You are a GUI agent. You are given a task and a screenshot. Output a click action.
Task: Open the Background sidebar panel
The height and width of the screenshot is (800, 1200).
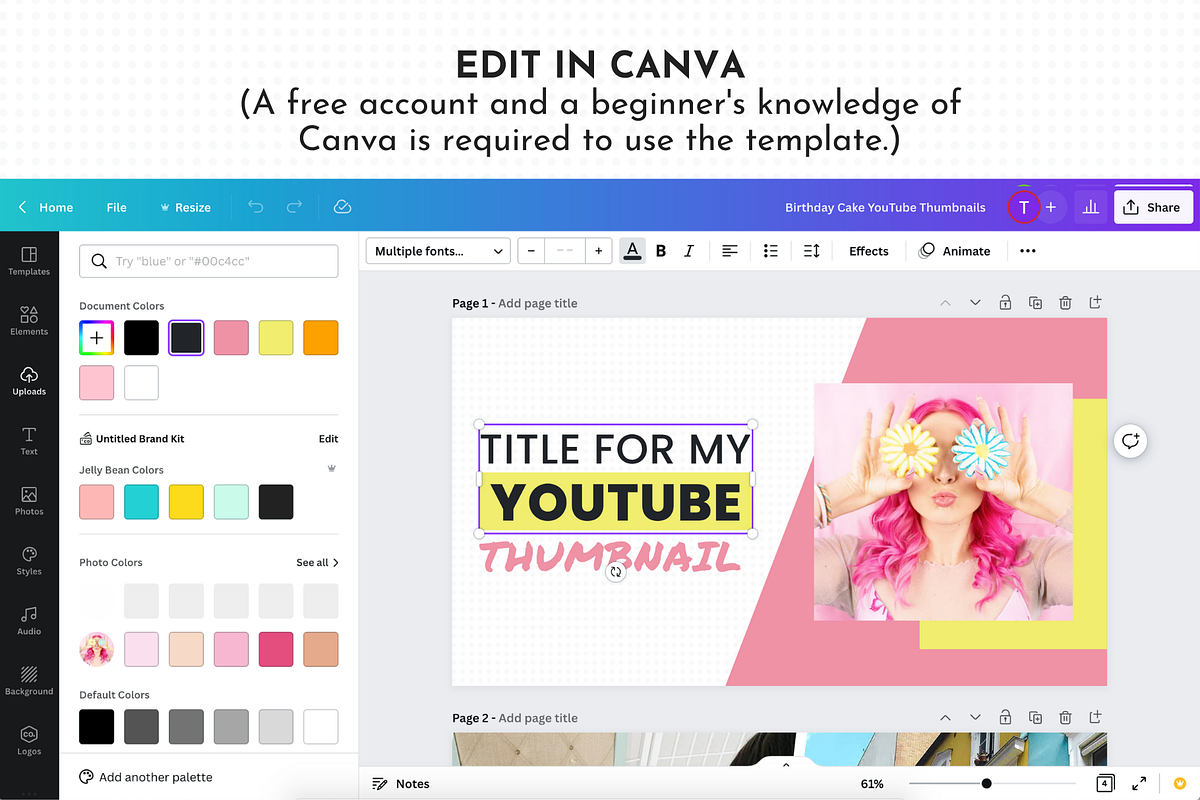(29, 681)
